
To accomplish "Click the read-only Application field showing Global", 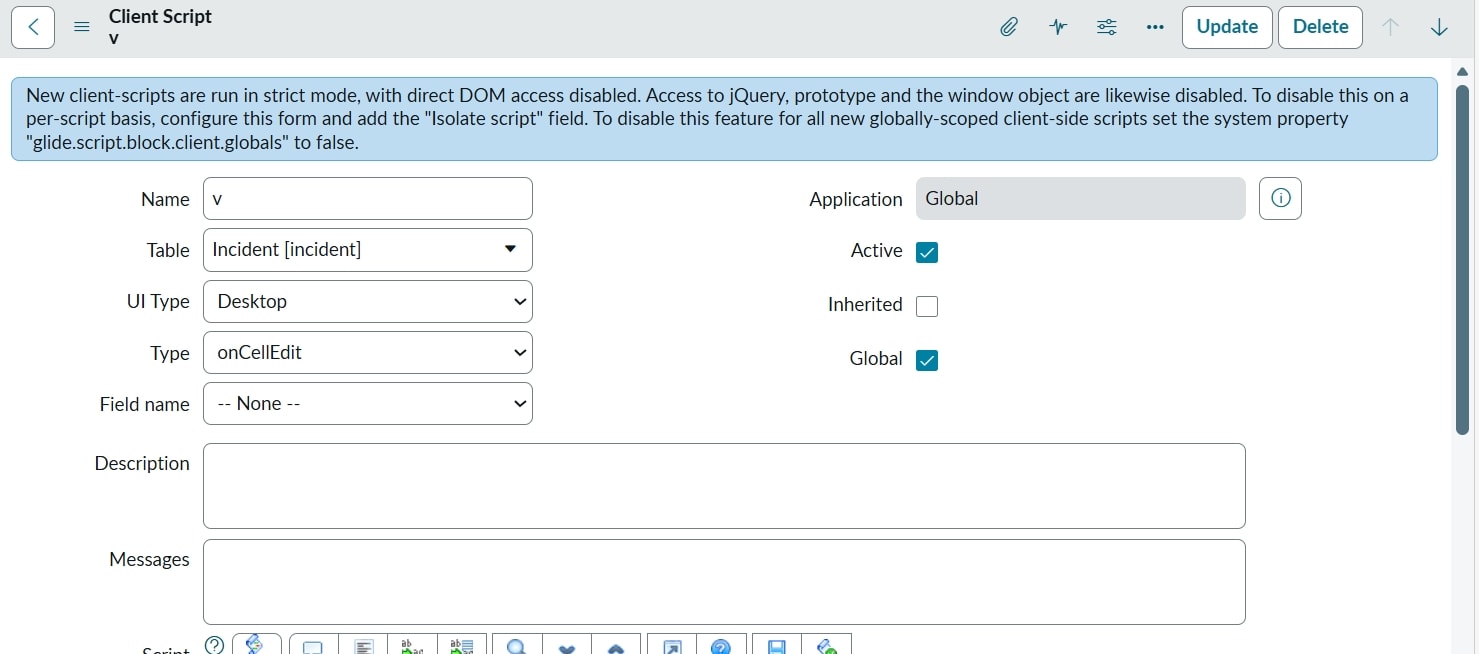I will (1081, 198).
